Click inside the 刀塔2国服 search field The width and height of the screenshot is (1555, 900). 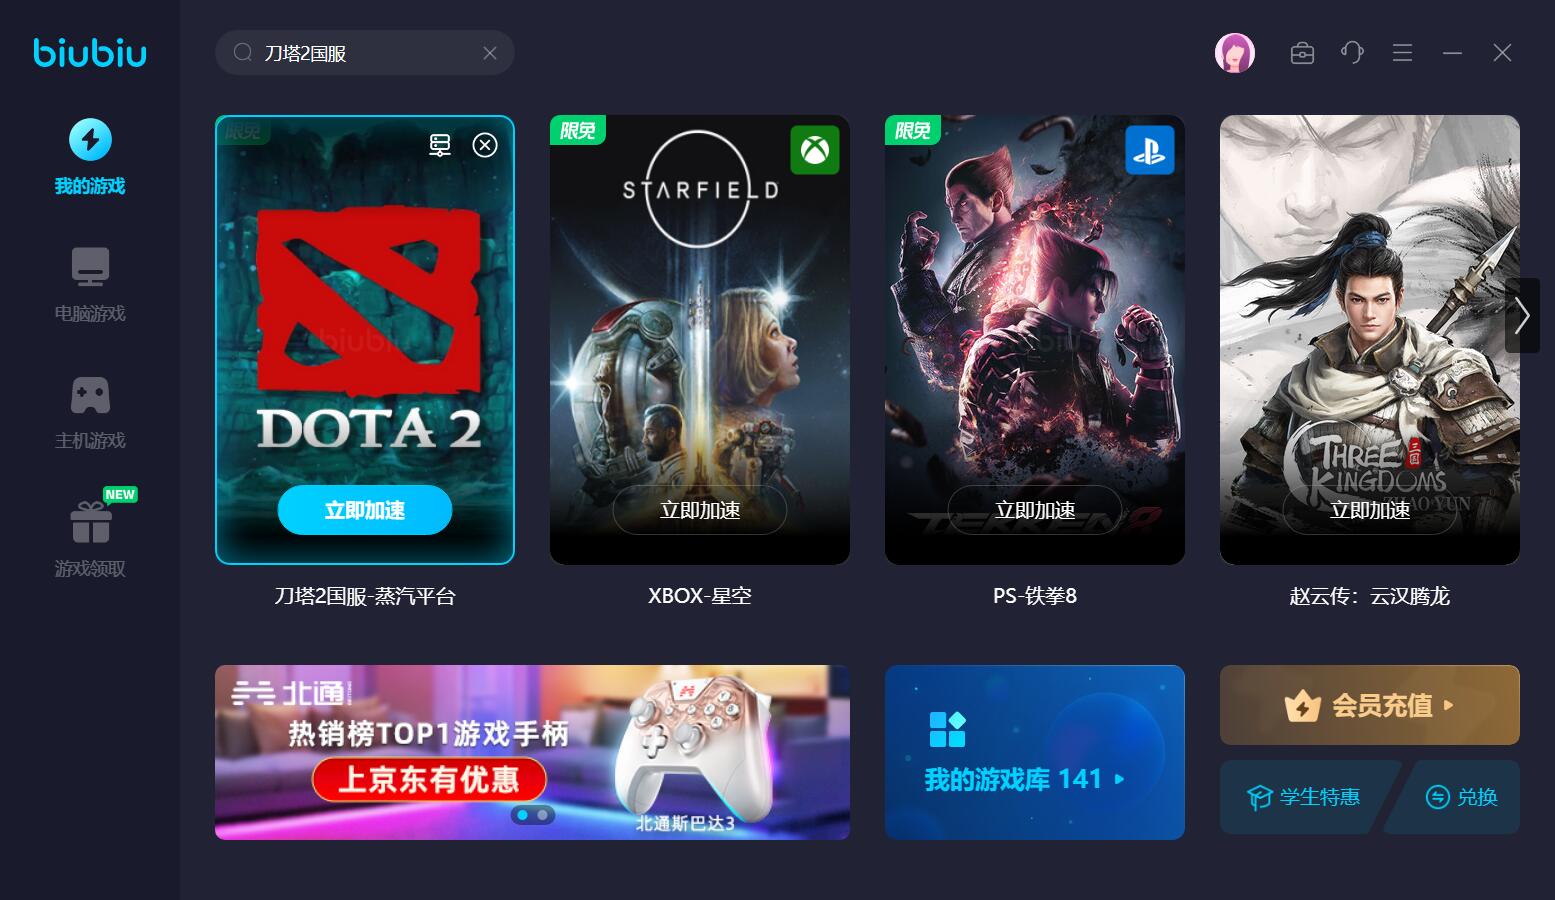click(x=365, y=53)
